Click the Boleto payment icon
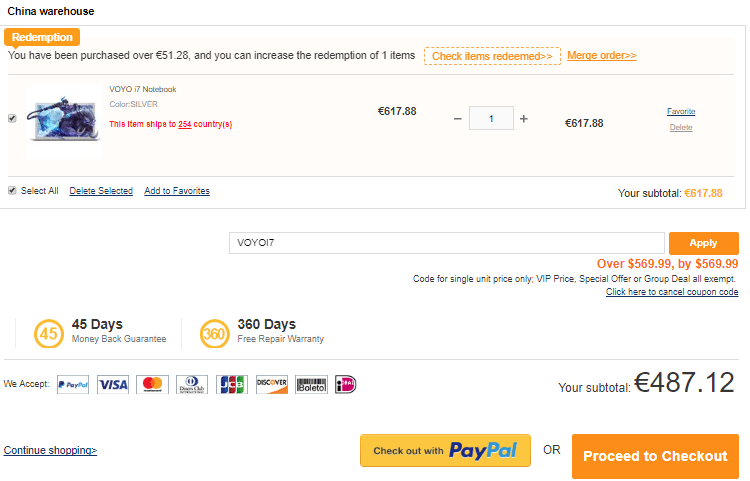The height and width of the screenshot is (481, 750). pos(311,384)
